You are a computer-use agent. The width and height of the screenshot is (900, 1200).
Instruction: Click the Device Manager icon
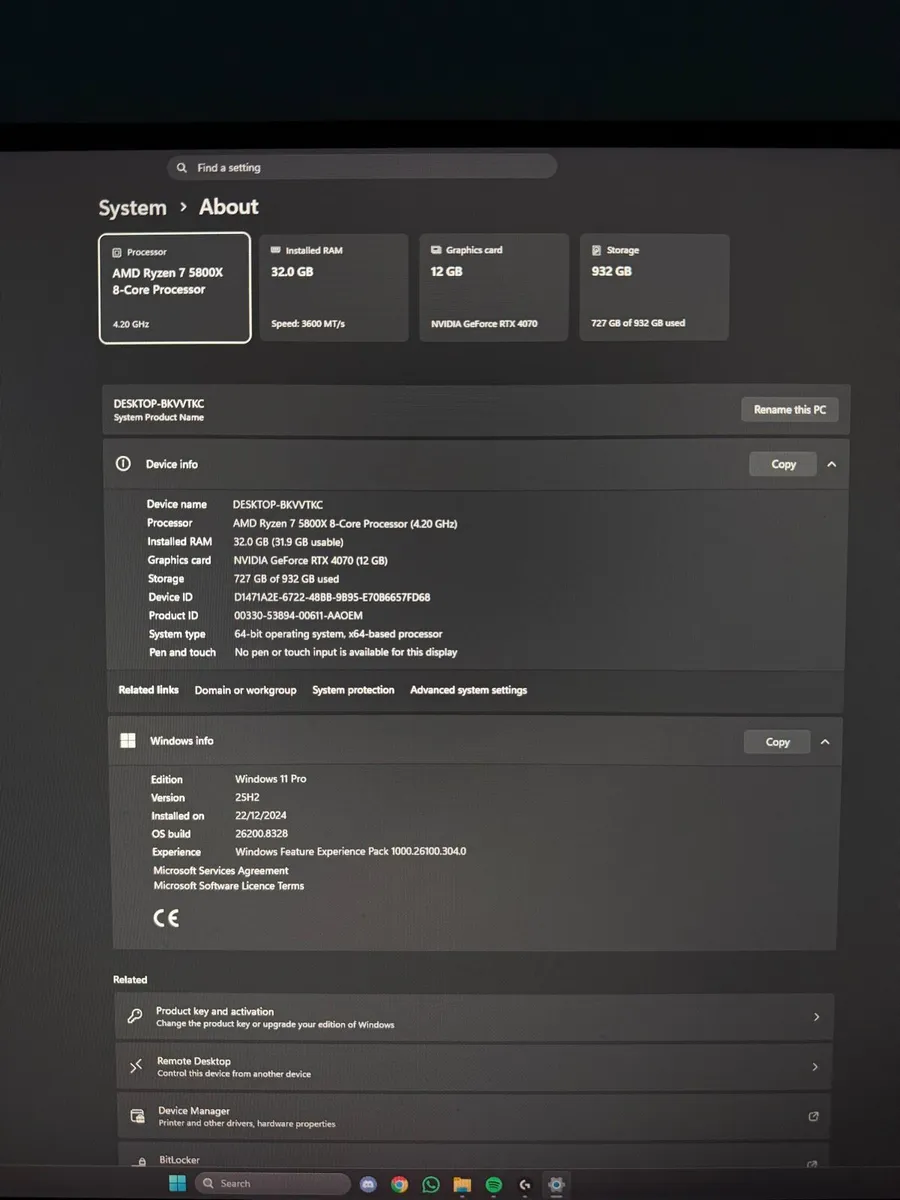pyautogui.click(x=138, y=1116)
